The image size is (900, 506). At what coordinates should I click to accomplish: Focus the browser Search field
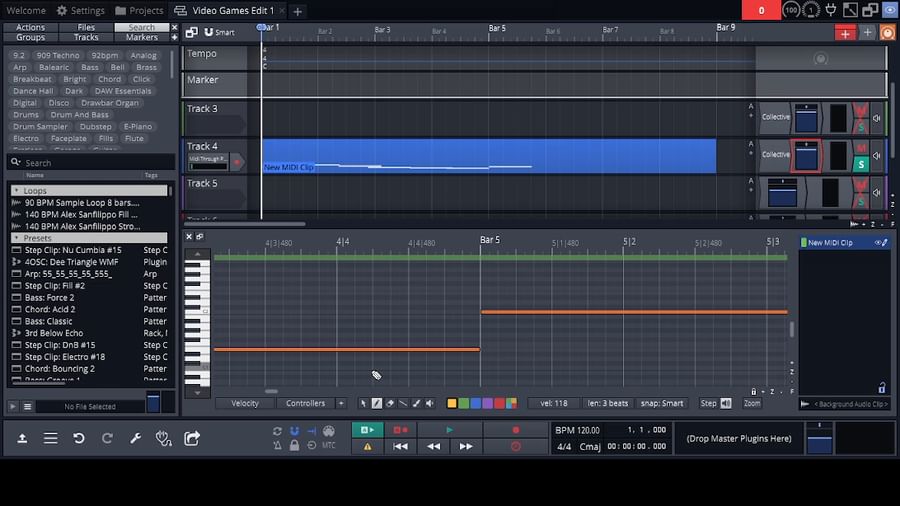92,163
